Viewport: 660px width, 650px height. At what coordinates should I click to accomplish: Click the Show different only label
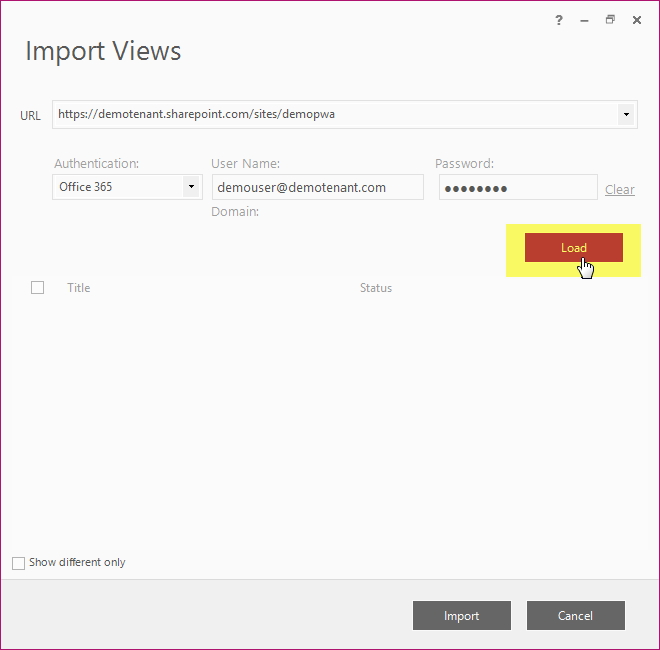[x=77, y=562]
